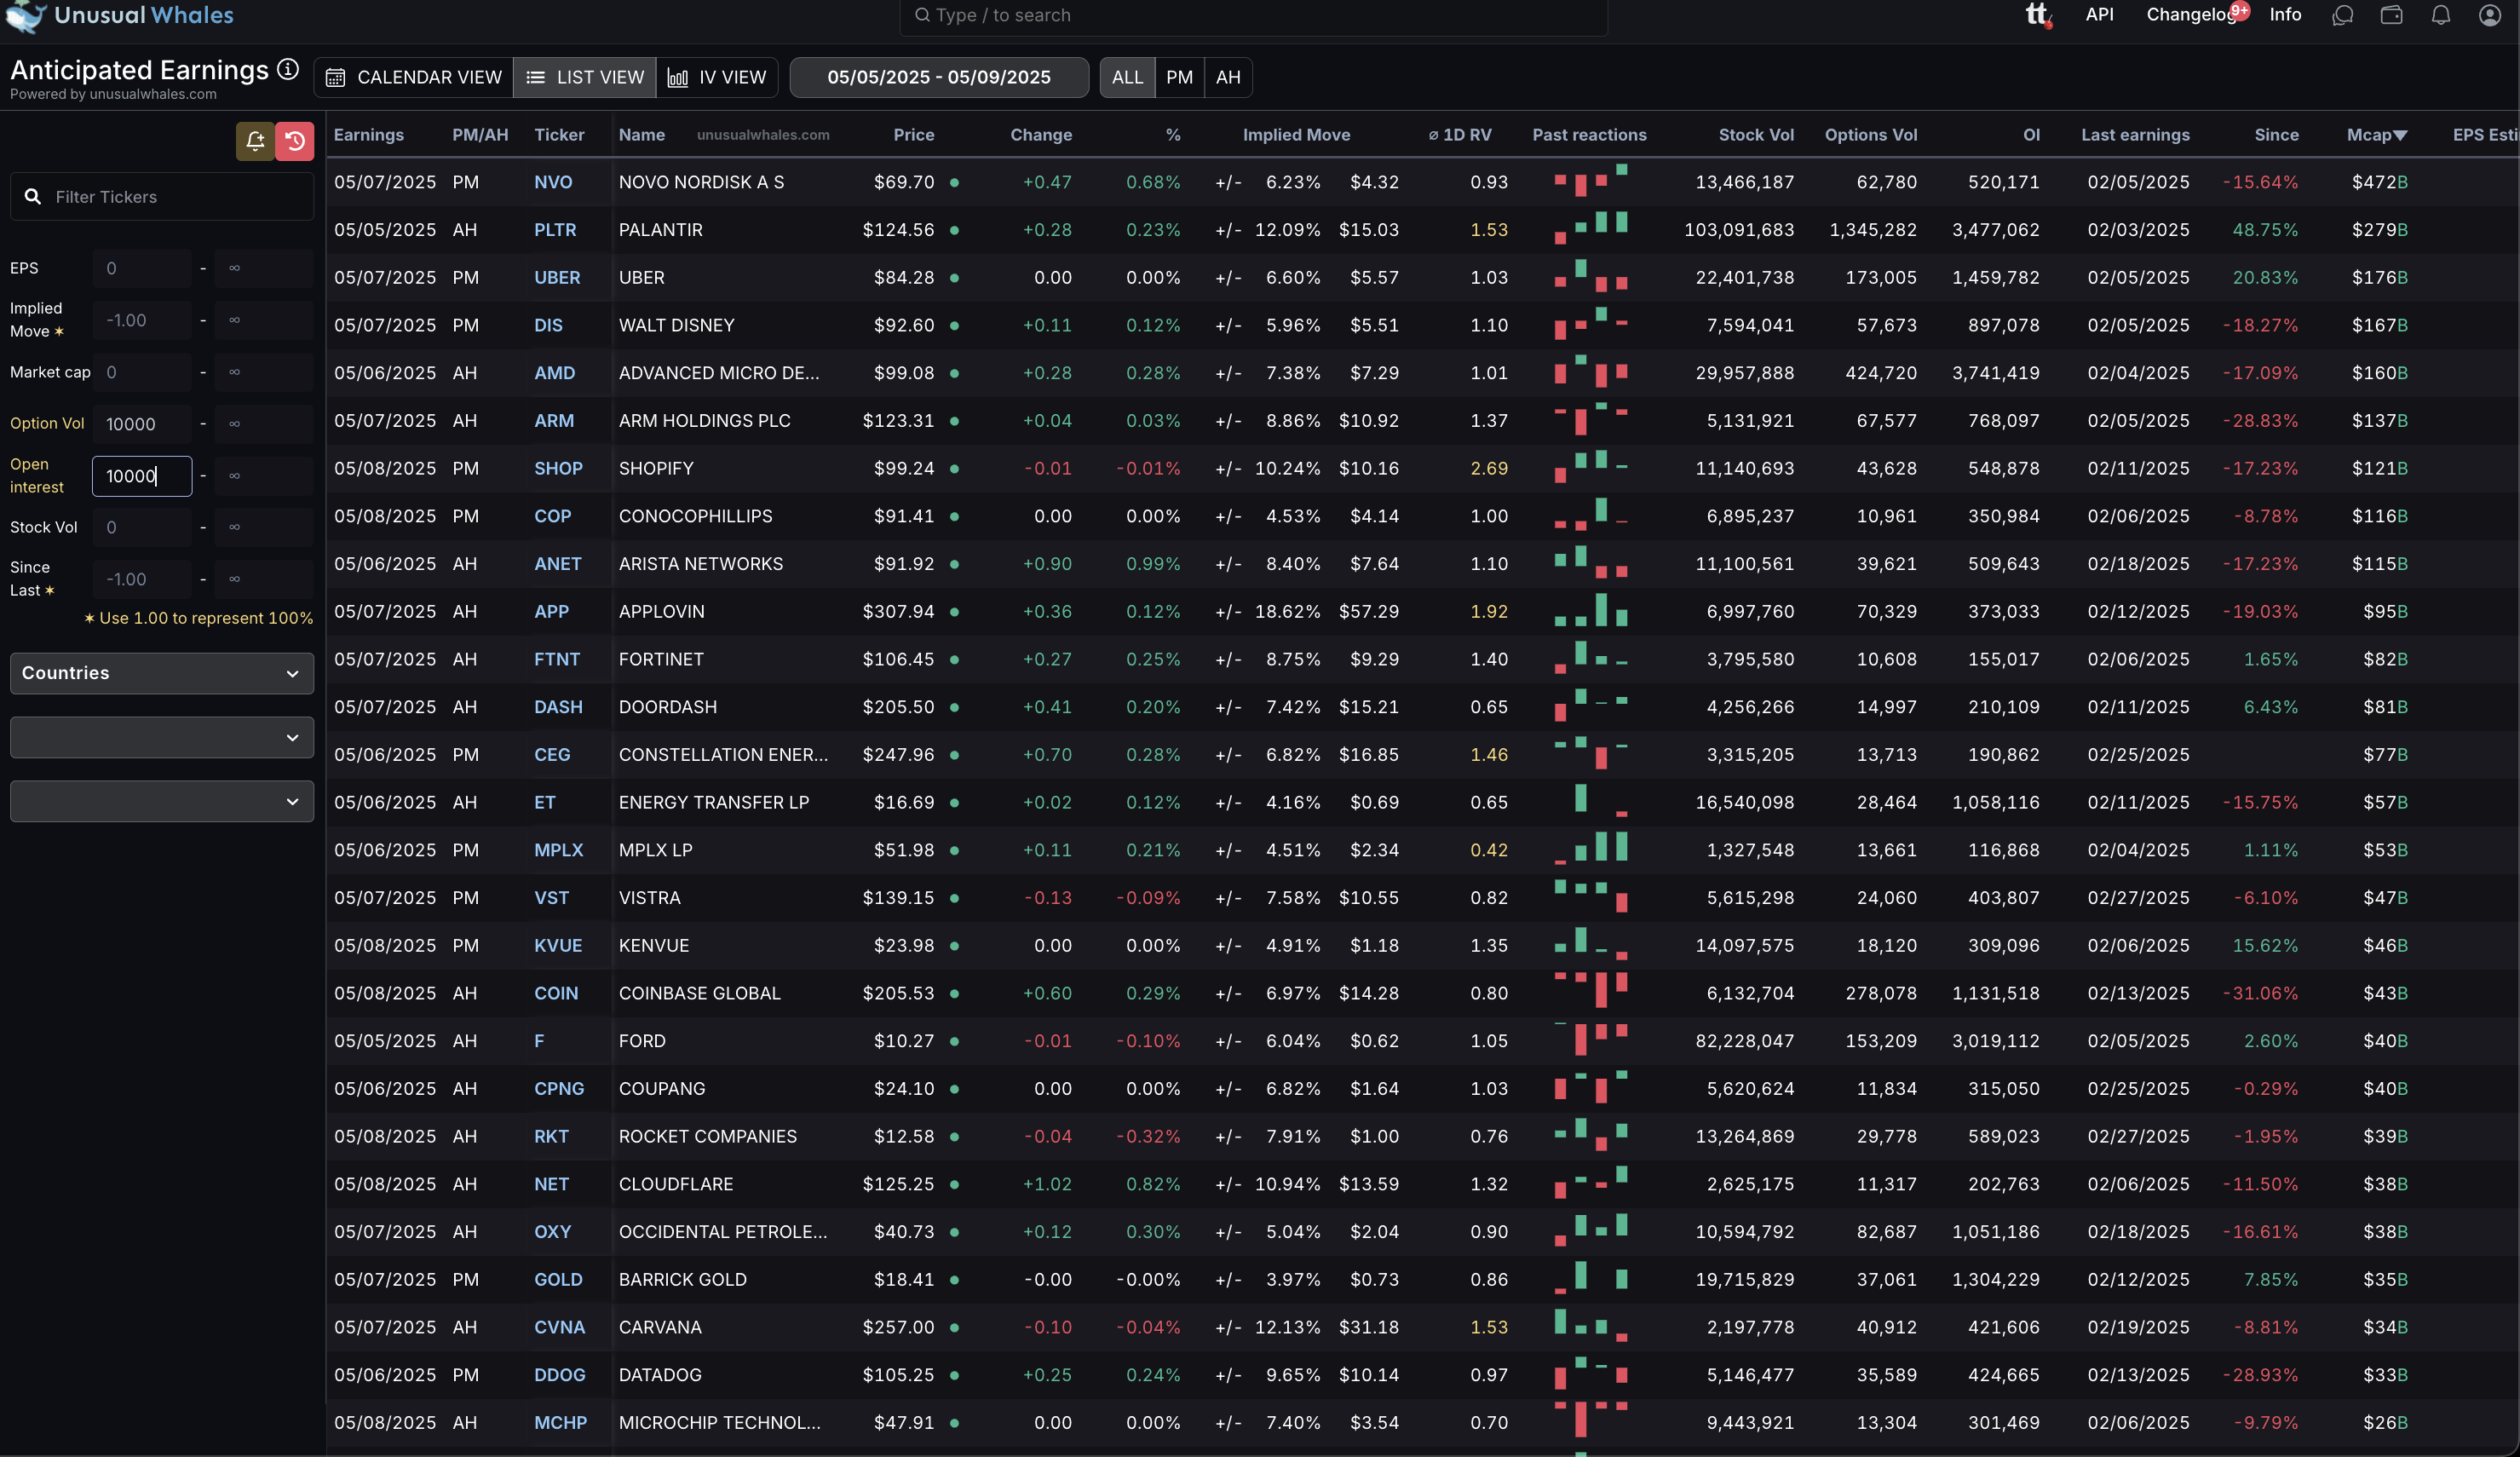Open the UBER ticker link
This screenshot has width=2520, height=1457.
[557, 278]
